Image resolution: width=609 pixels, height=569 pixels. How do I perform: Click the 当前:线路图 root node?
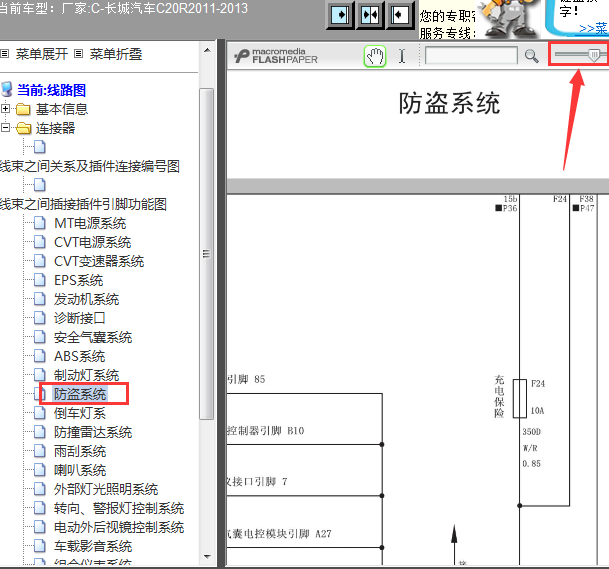[51, 90]
